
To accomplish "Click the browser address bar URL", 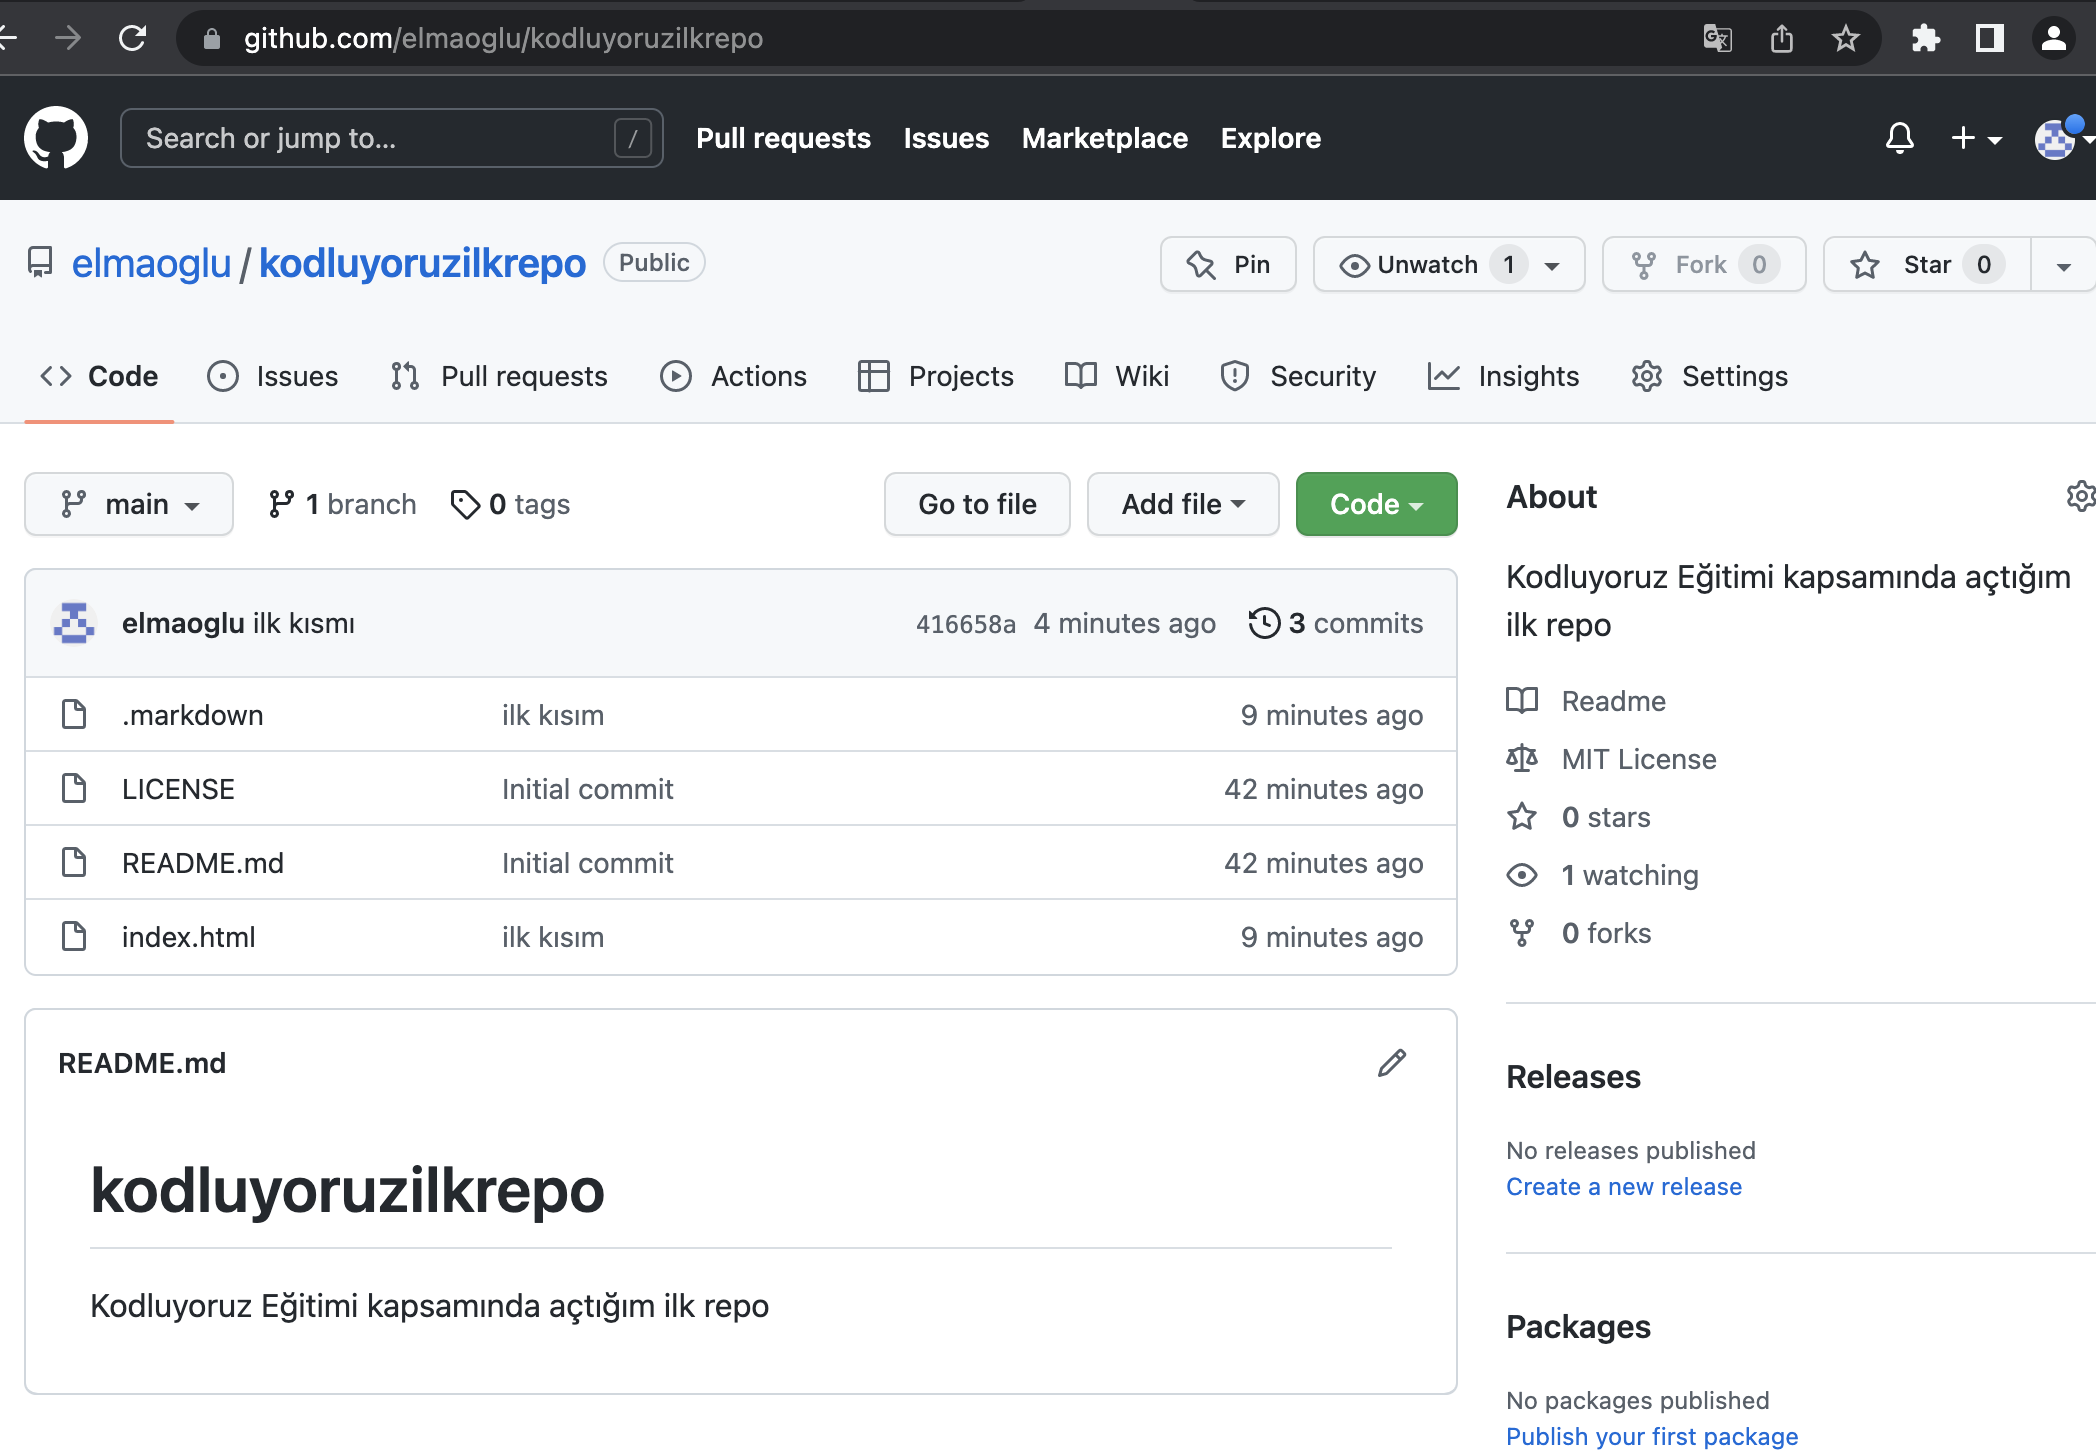I will pyautogui.click(x=503, y=38).
